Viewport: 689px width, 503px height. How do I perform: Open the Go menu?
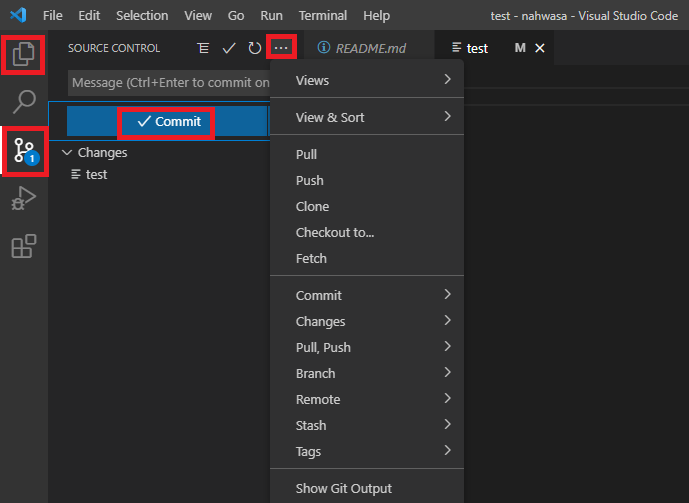[x=236, y=15]
